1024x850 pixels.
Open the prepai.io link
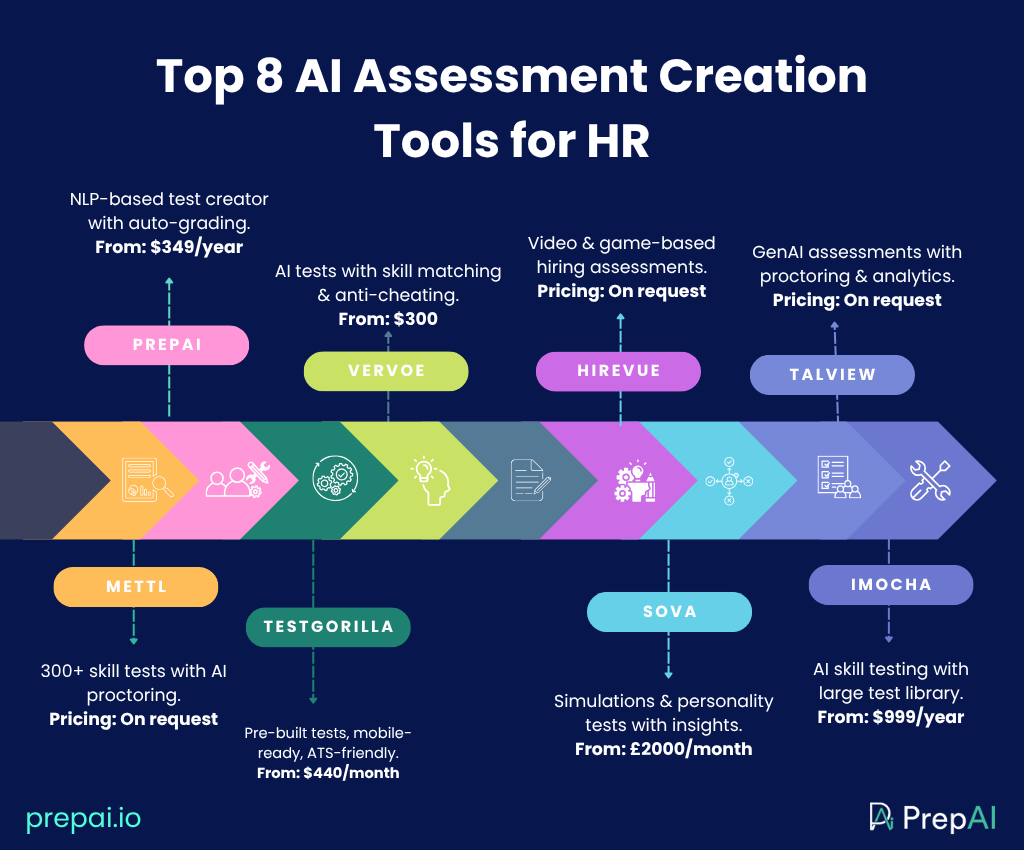[x=83, y=818]
